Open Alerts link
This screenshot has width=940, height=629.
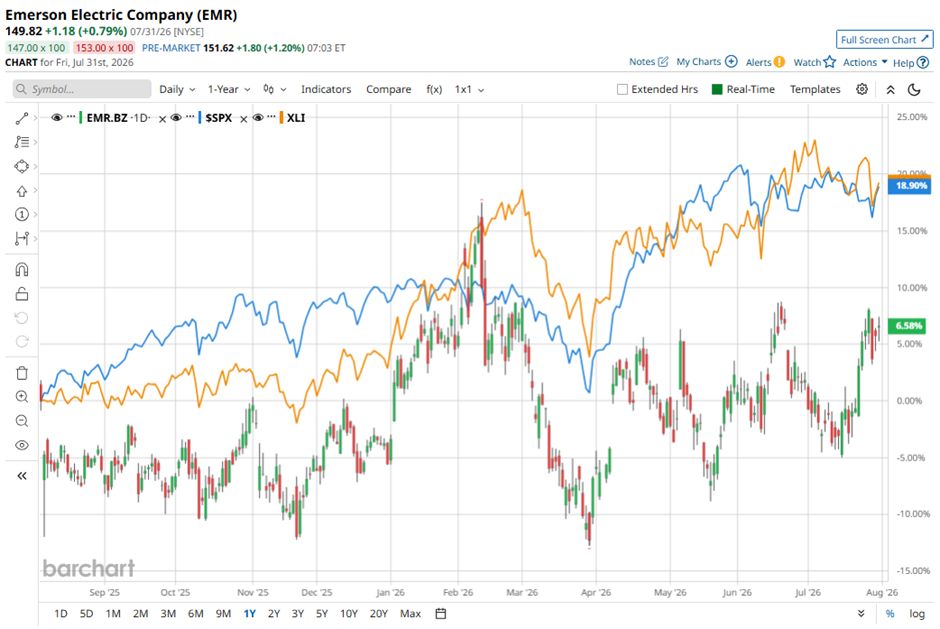765,62
